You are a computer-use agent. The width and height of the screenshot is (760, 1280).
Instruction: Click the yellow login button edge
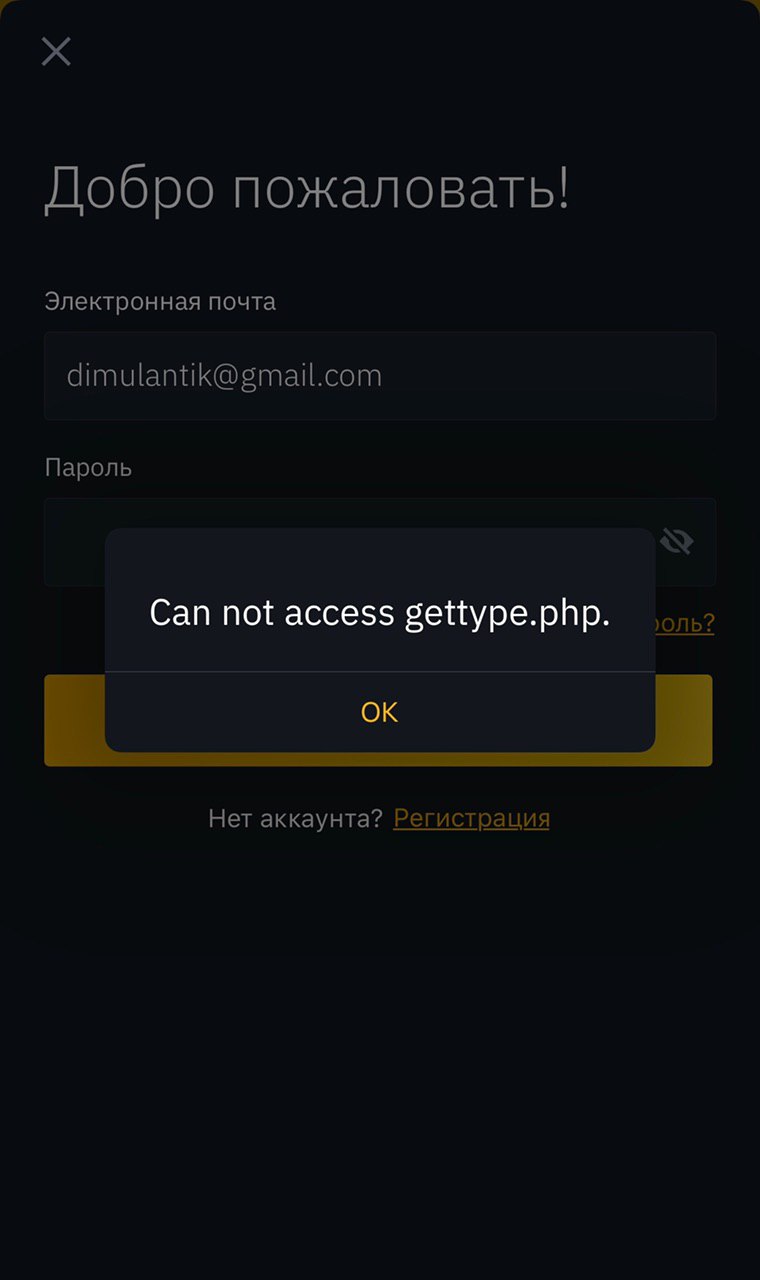pyautogui.click(x=684, y=720)
